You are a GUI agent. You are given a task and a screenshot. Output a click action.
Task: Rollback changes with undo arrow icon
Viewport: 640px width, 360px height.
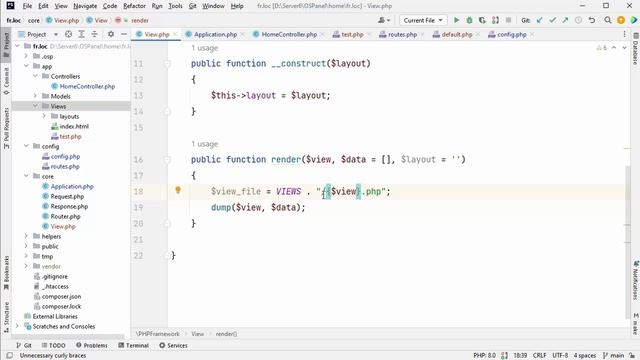coord(592,20)
